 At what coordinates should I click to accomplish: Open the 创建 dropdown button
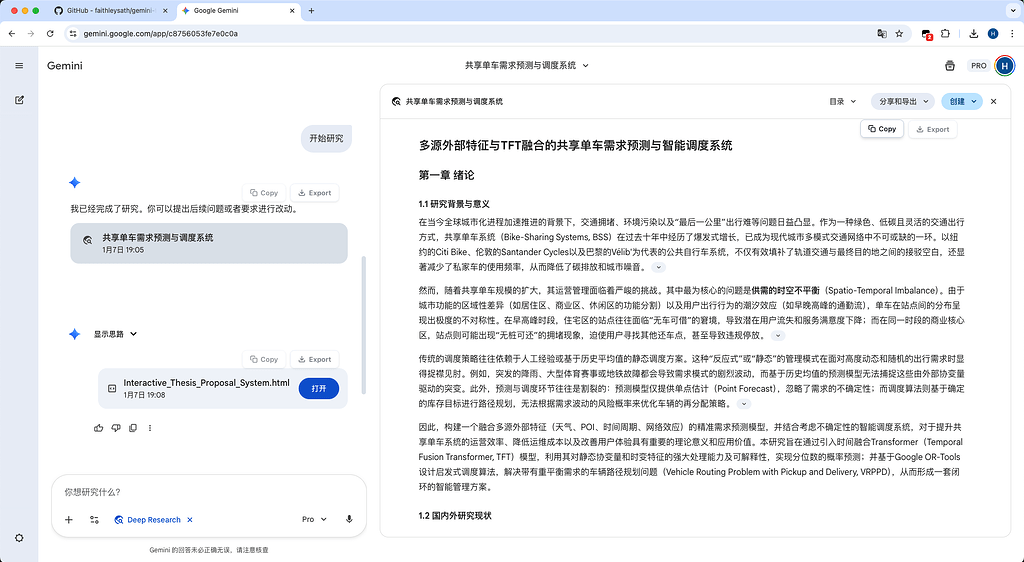click(962, 101)
